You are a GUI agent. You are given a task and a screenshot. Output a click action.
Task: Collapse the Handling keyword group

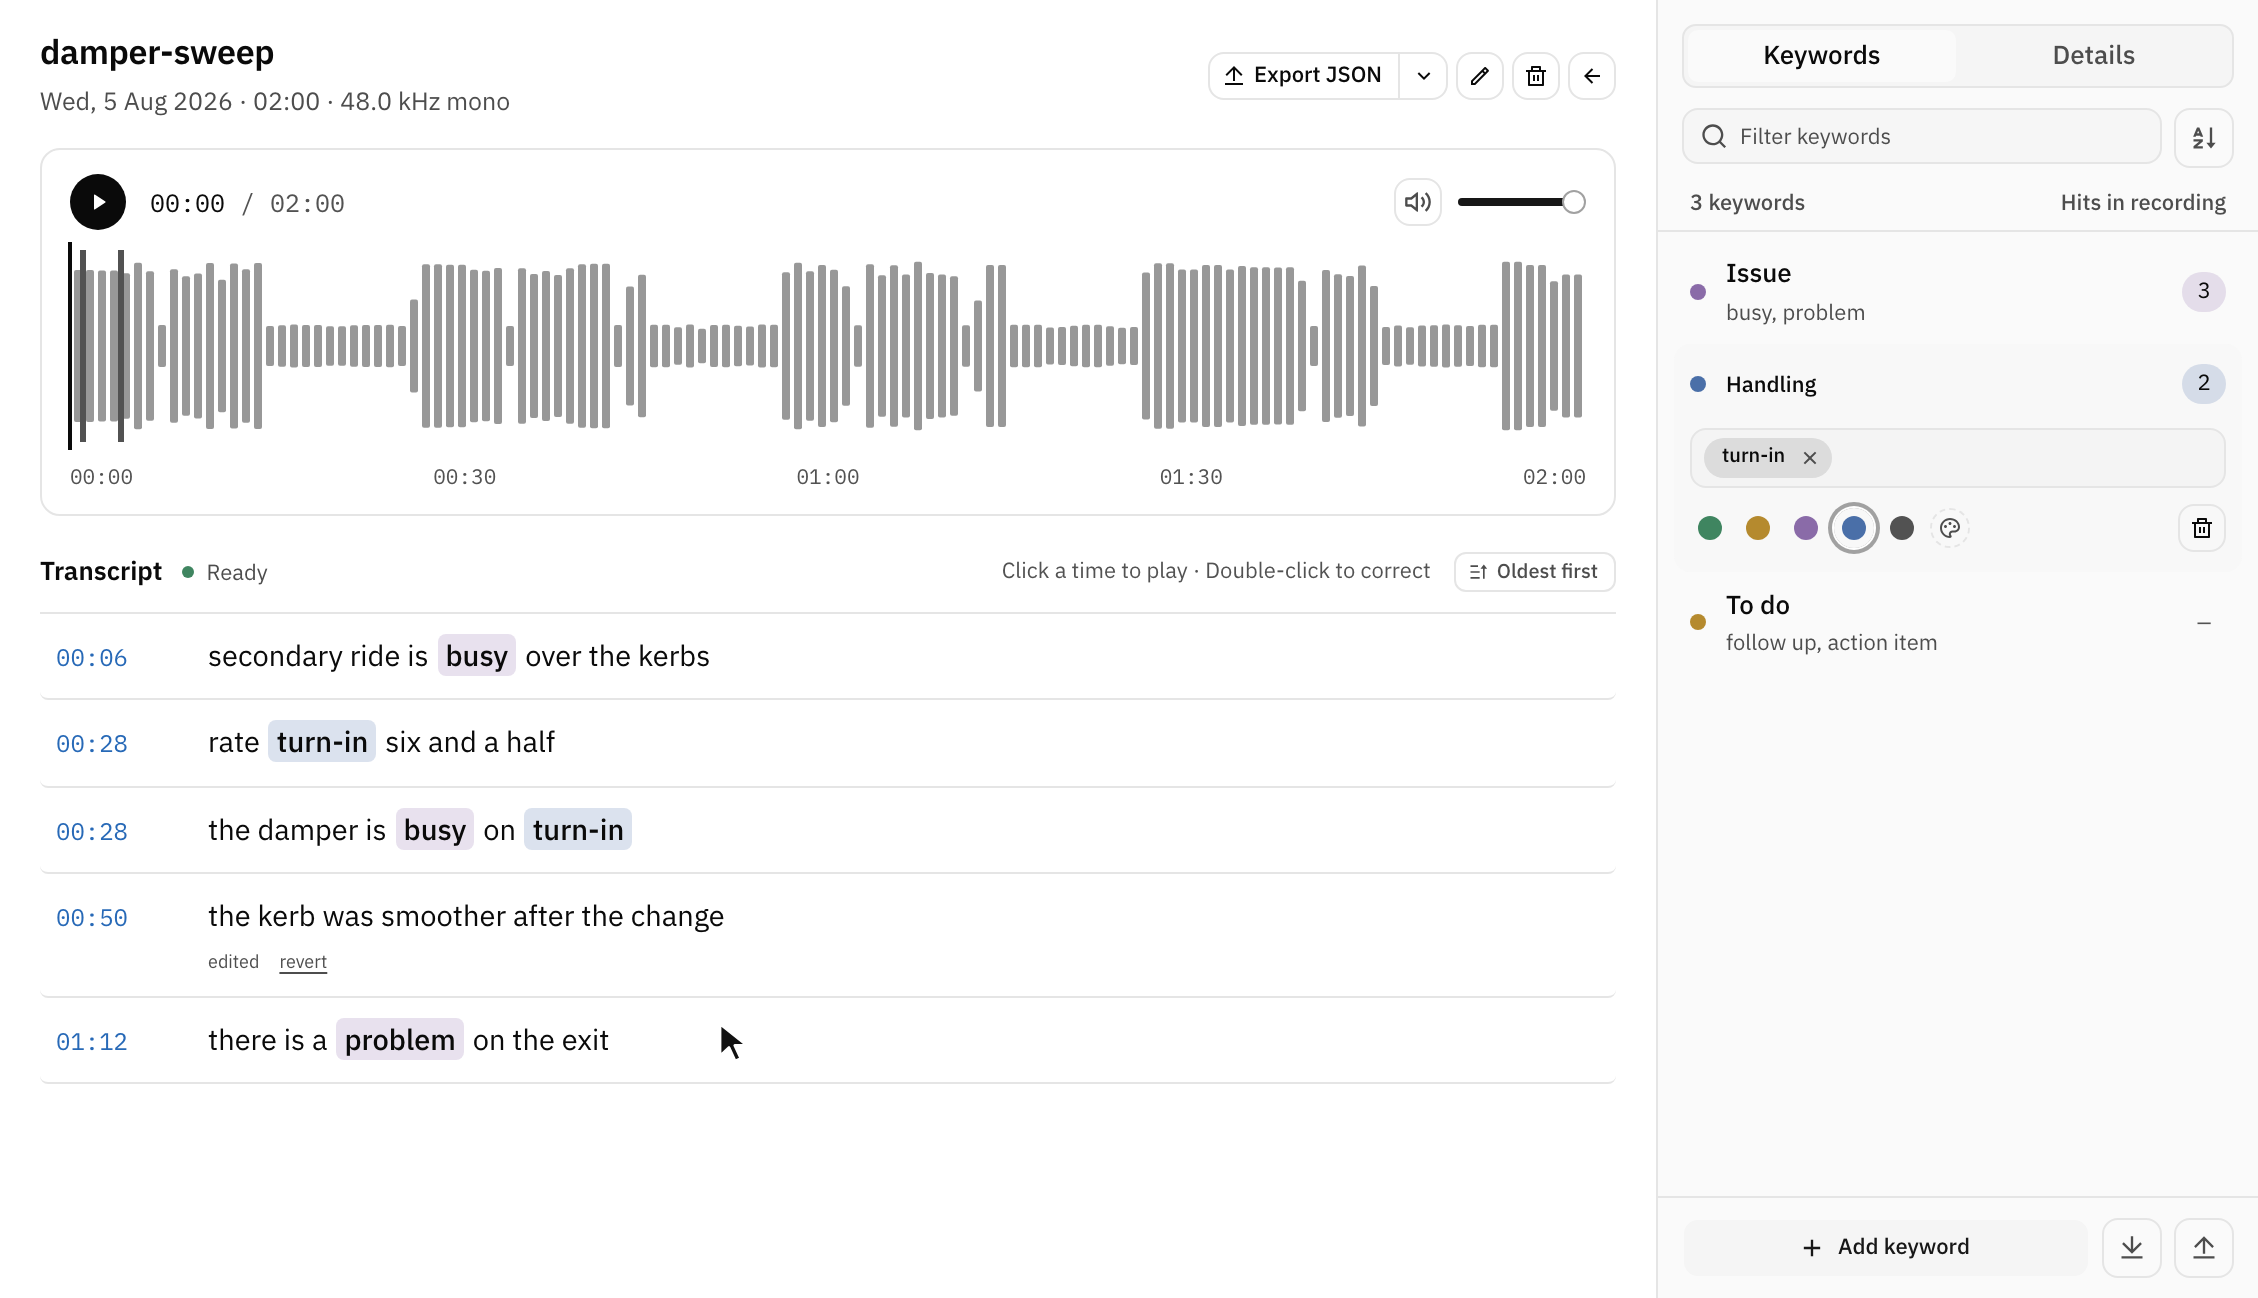pyautogui.click(x=1957, y=384)
